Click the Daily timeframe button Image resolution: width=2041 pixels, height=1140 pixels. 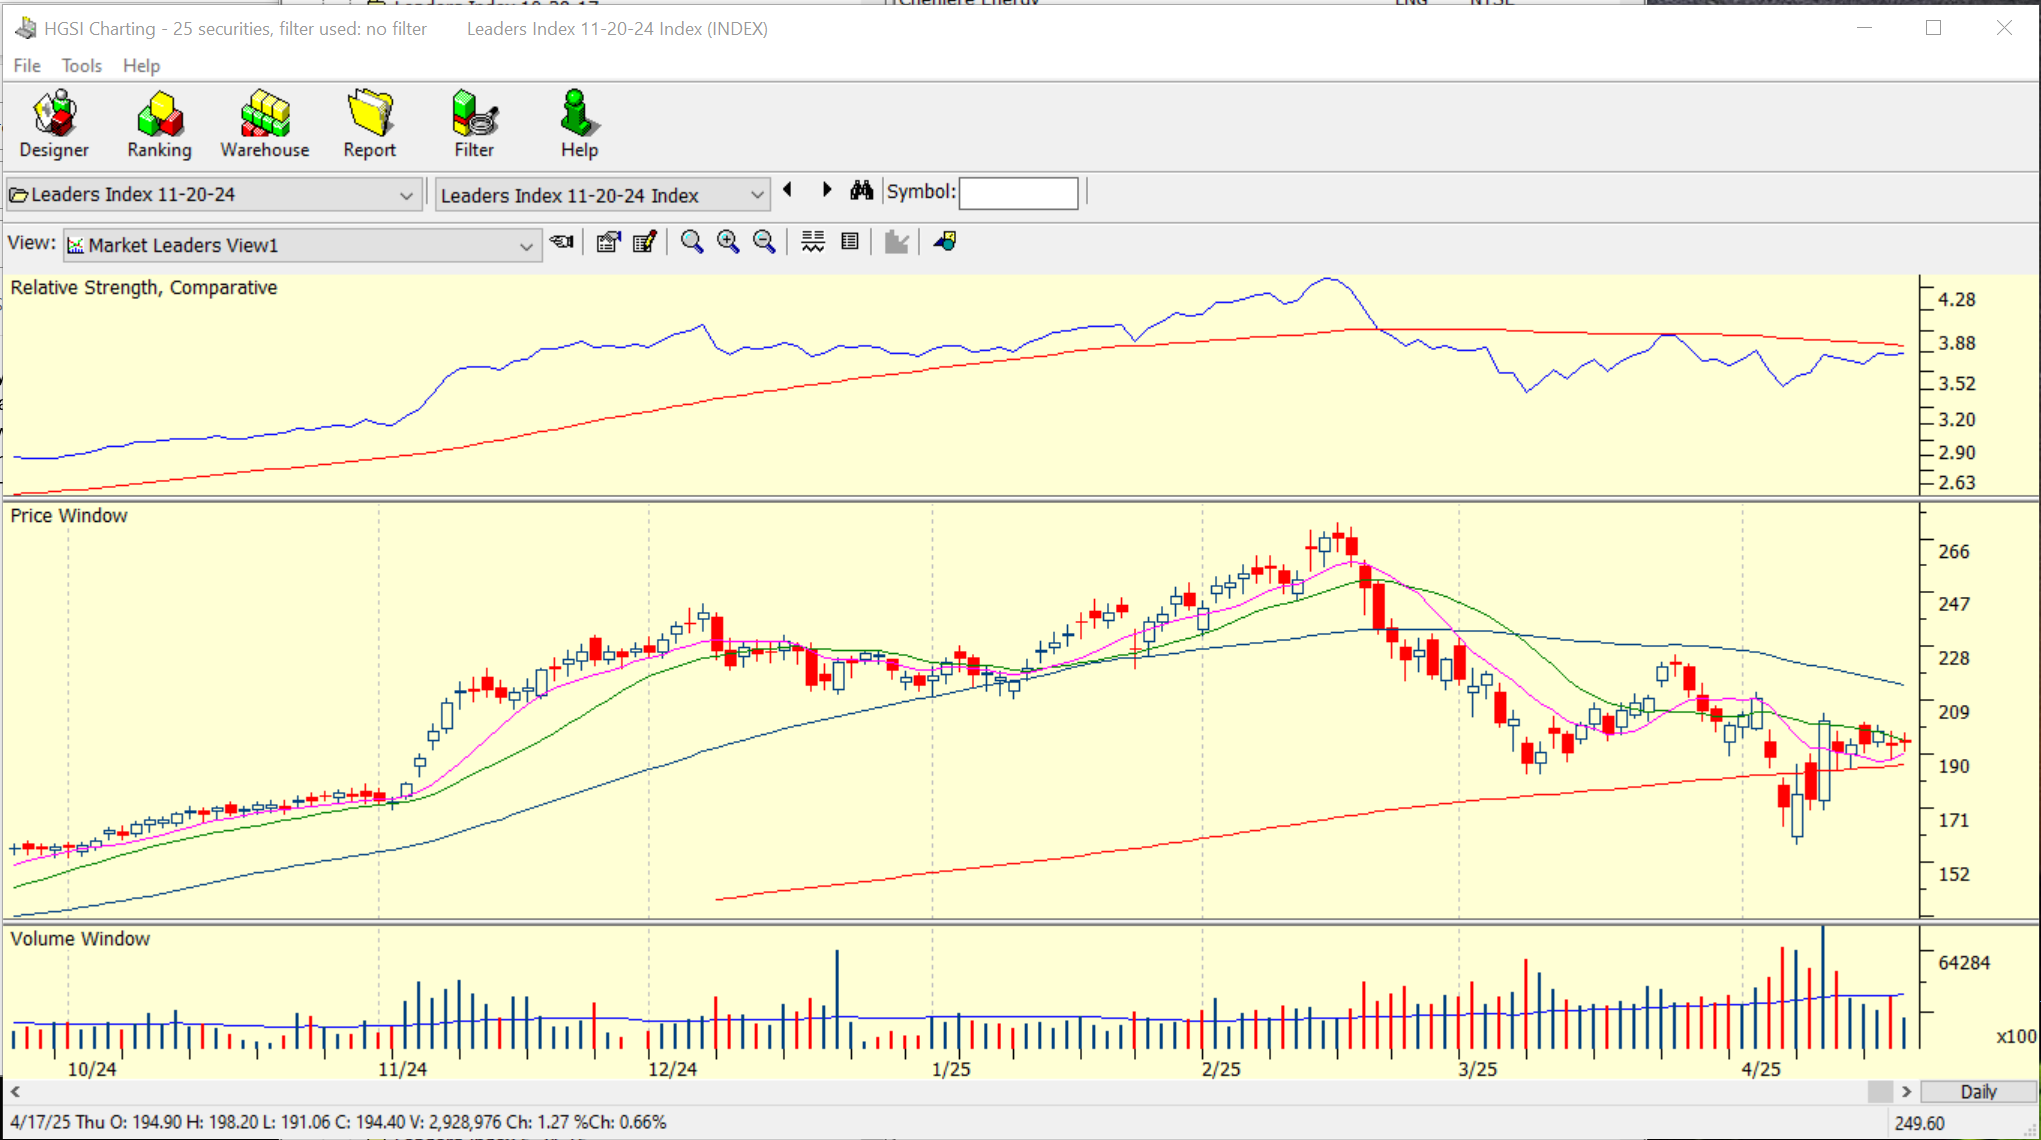pos(1978,1092)
